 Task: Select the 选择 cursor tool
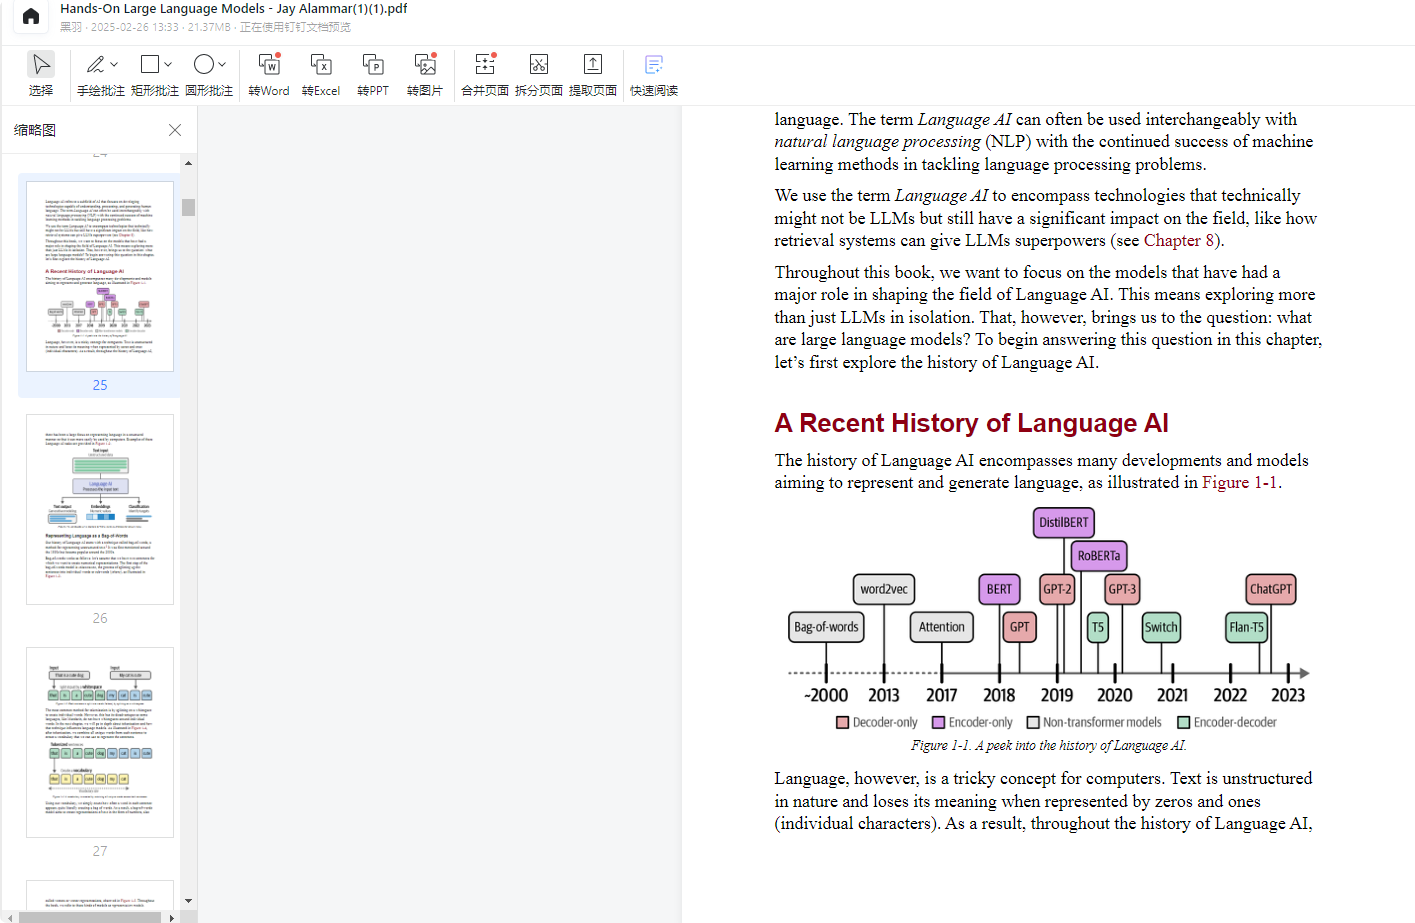pyautogui.click(x=41, y=74)
